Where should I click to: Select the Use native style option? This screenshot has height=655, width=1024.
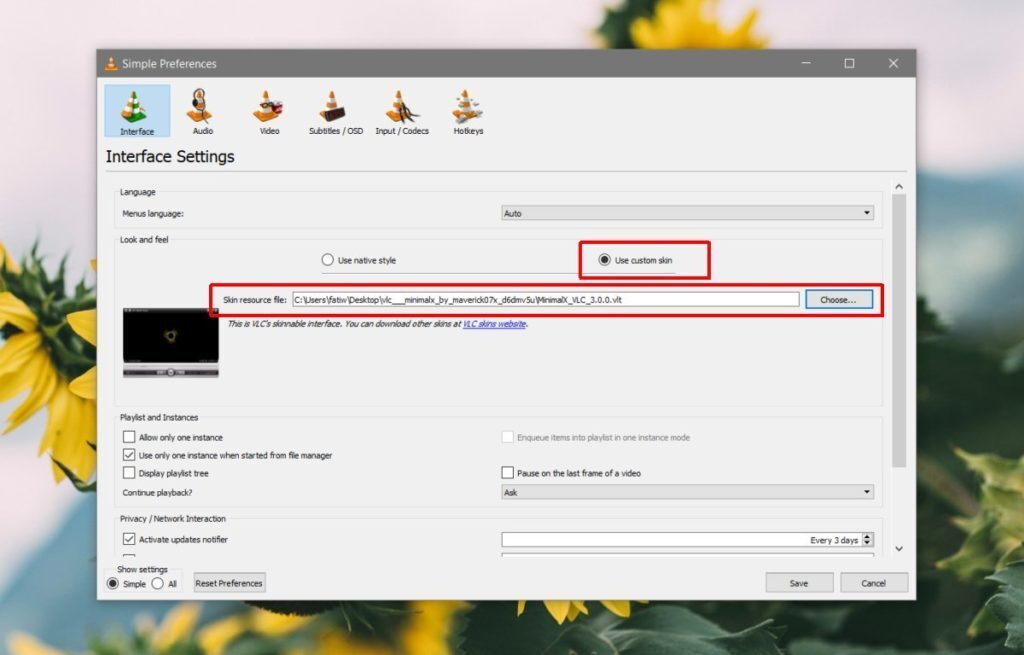[328, 259]
